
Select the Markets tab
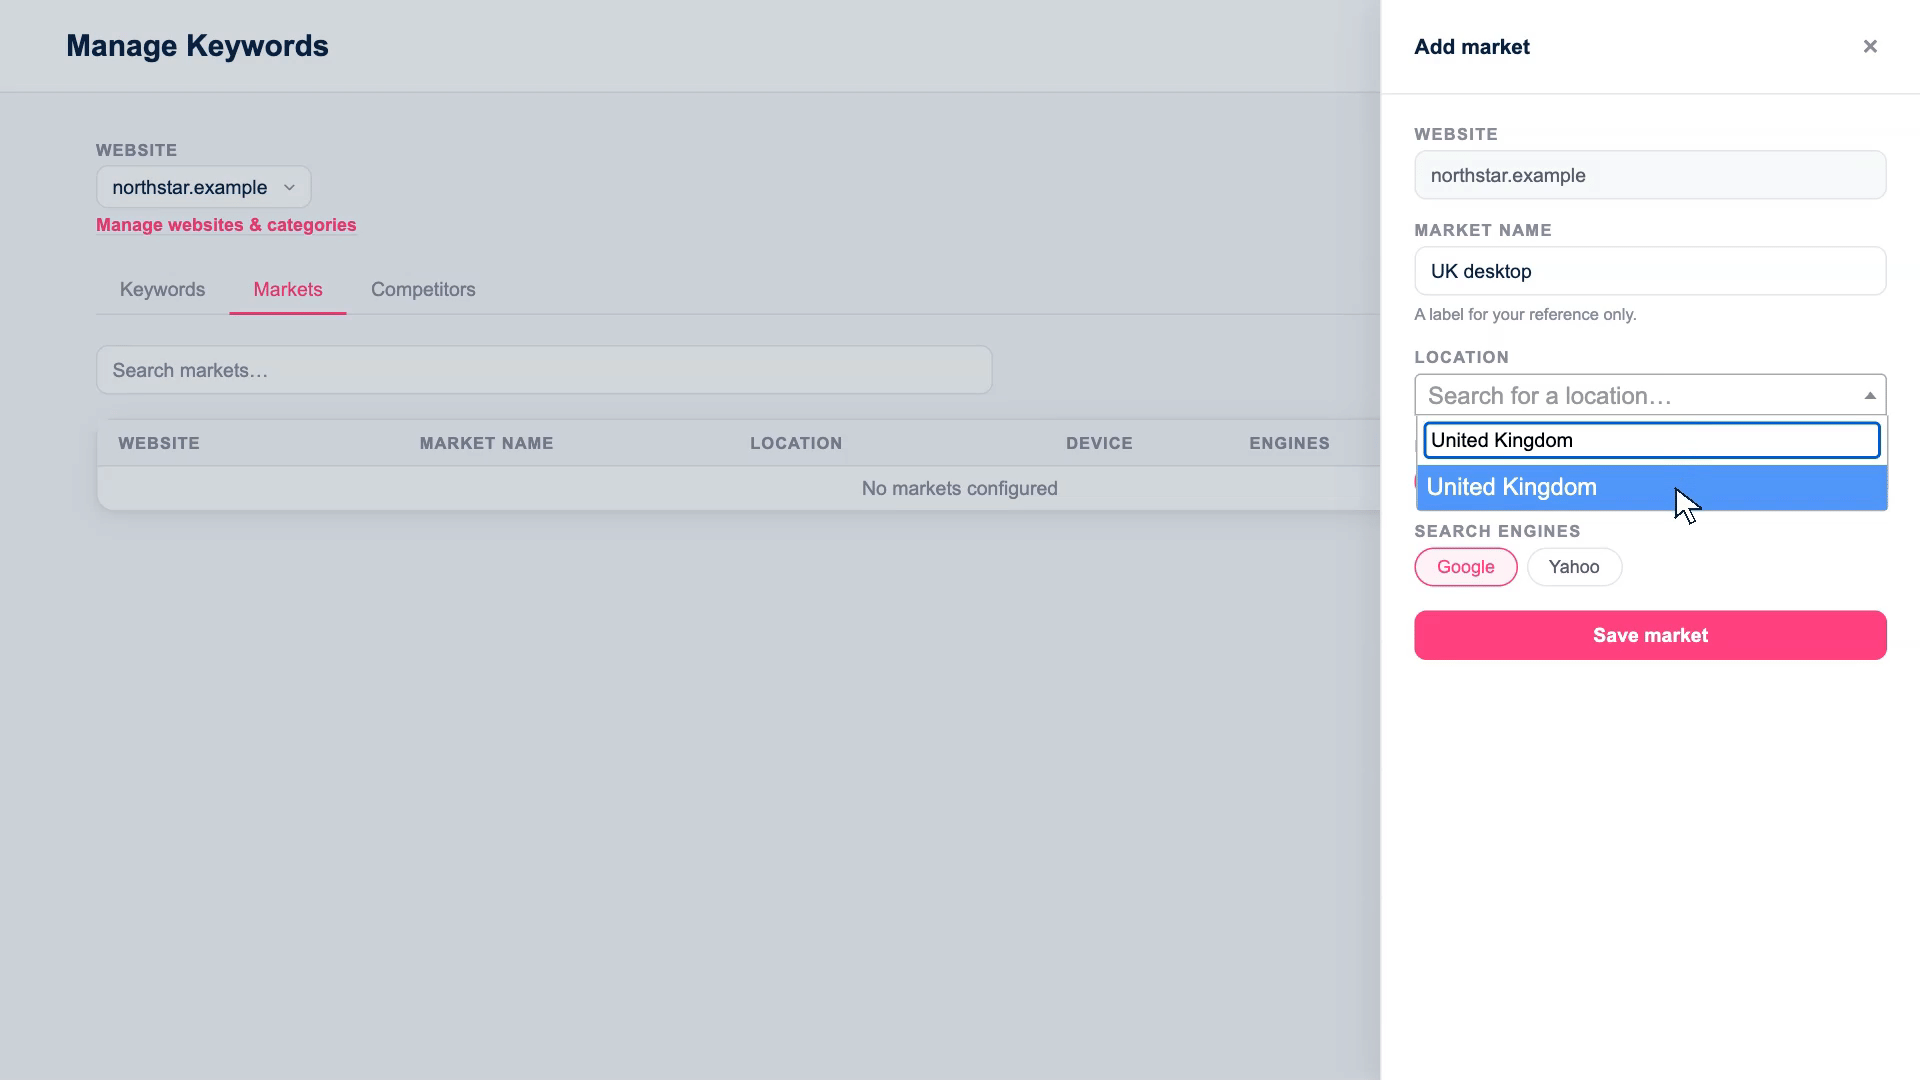[x=288, y=290]
